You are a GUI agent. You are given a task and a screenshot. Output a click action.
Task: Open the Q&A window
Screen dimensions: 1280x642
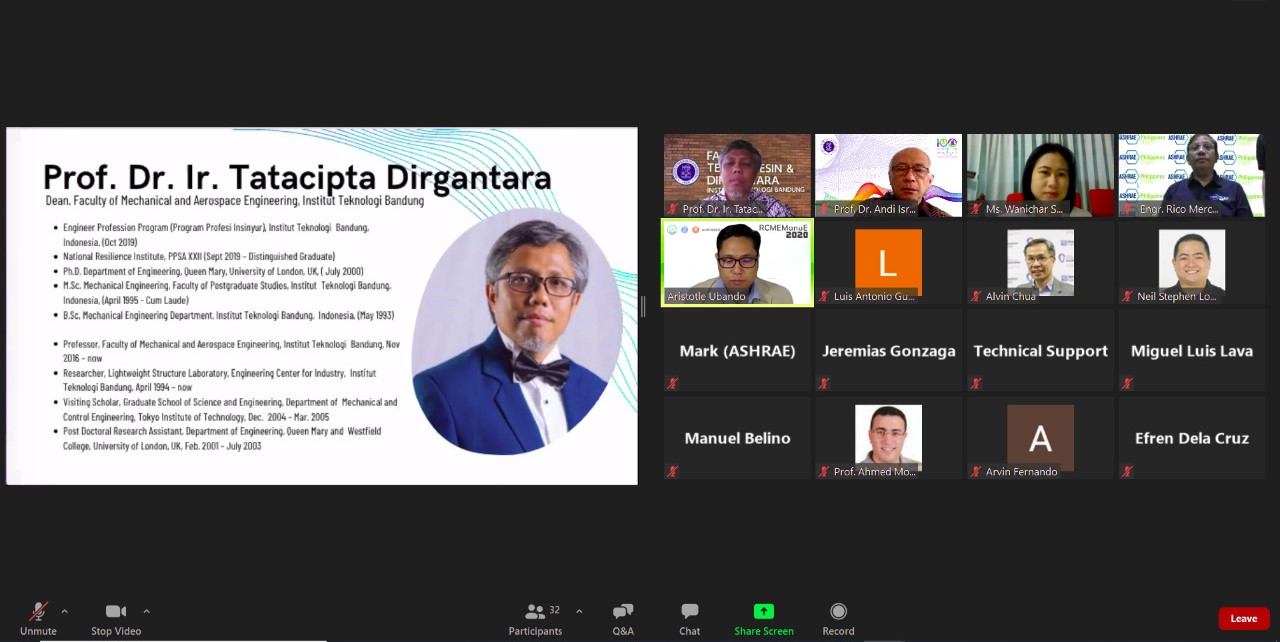[623, 612]
